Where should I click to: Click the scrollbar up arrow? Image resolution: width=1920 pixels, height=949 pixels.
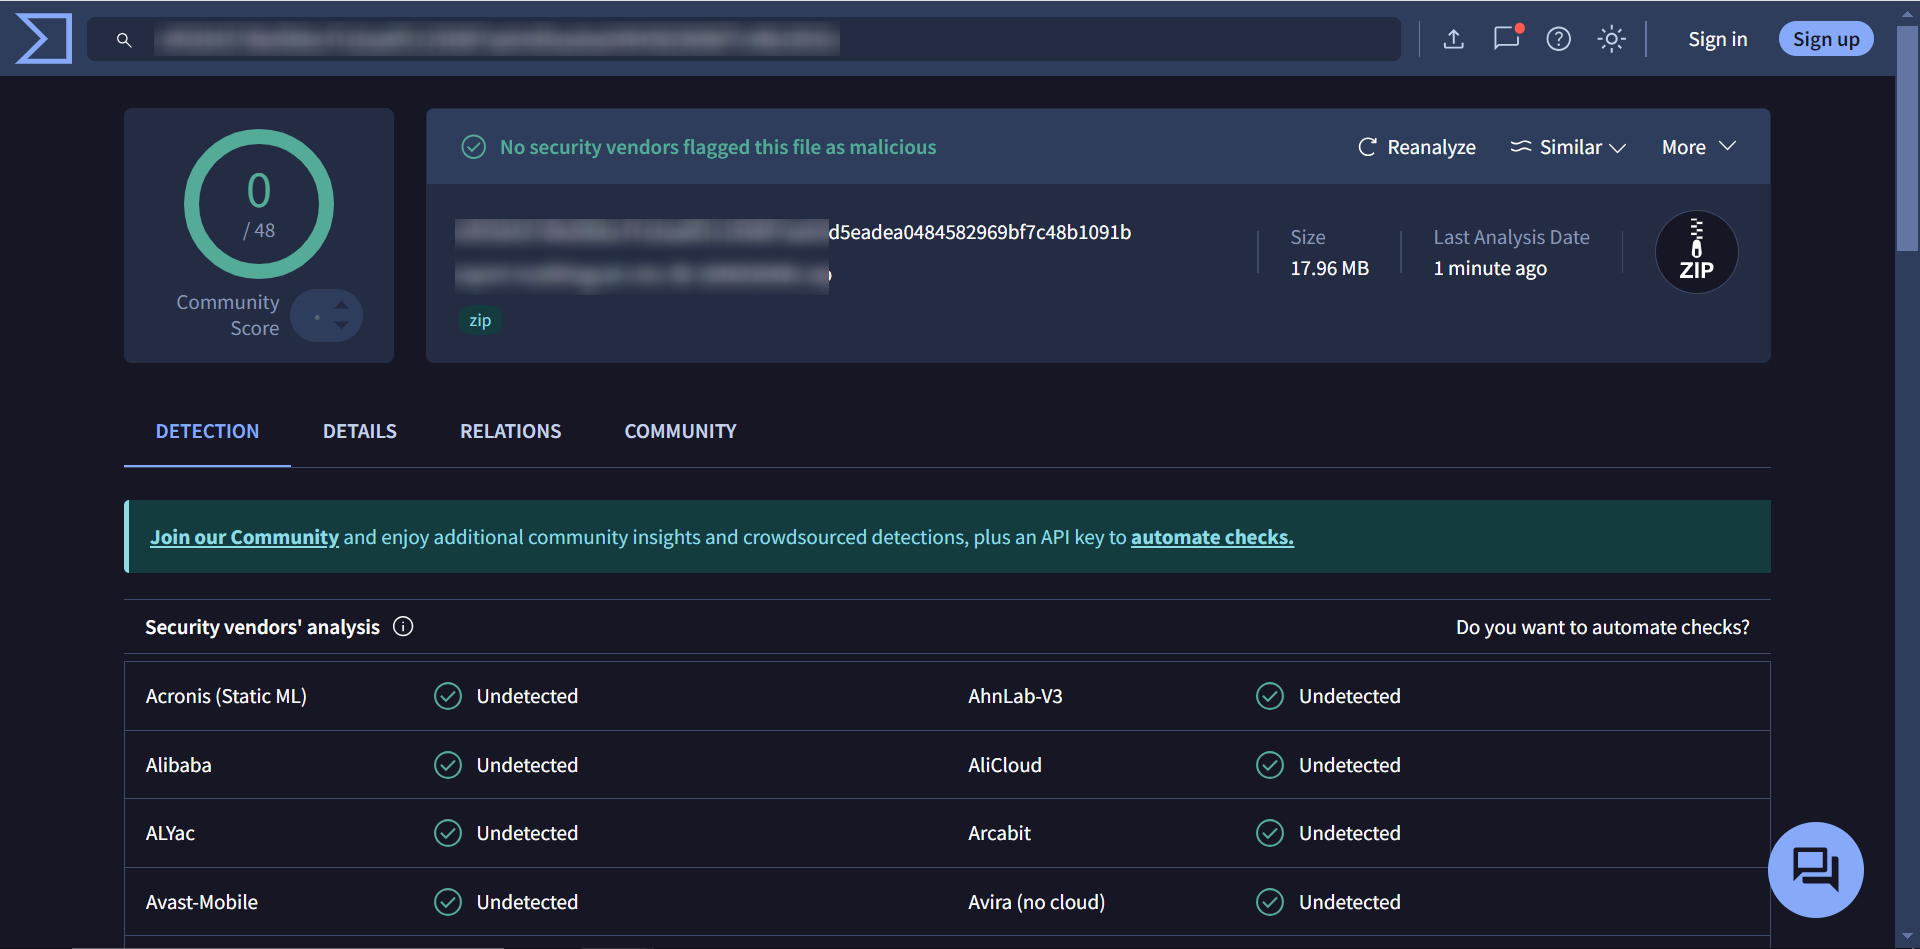(x=1906, y=12)
